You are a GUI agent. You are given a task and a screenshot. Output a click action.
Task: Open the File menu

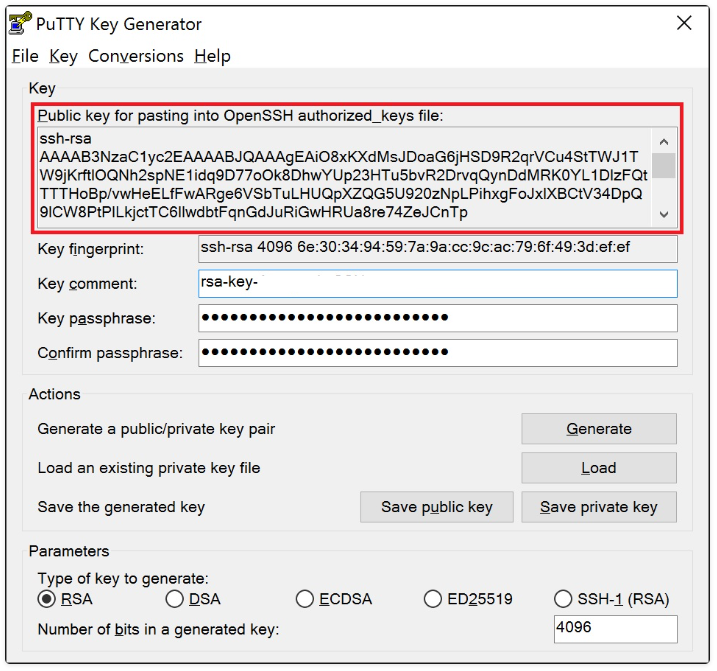[x=25, y=56]
